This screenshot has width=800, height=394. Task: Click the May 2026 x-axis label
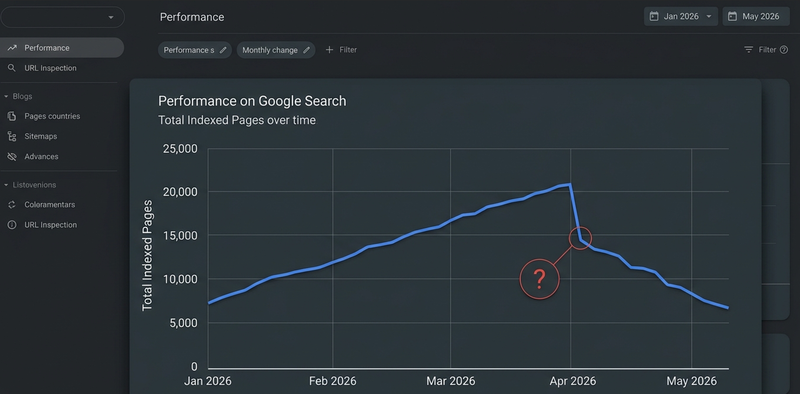[x=691, y=381]
